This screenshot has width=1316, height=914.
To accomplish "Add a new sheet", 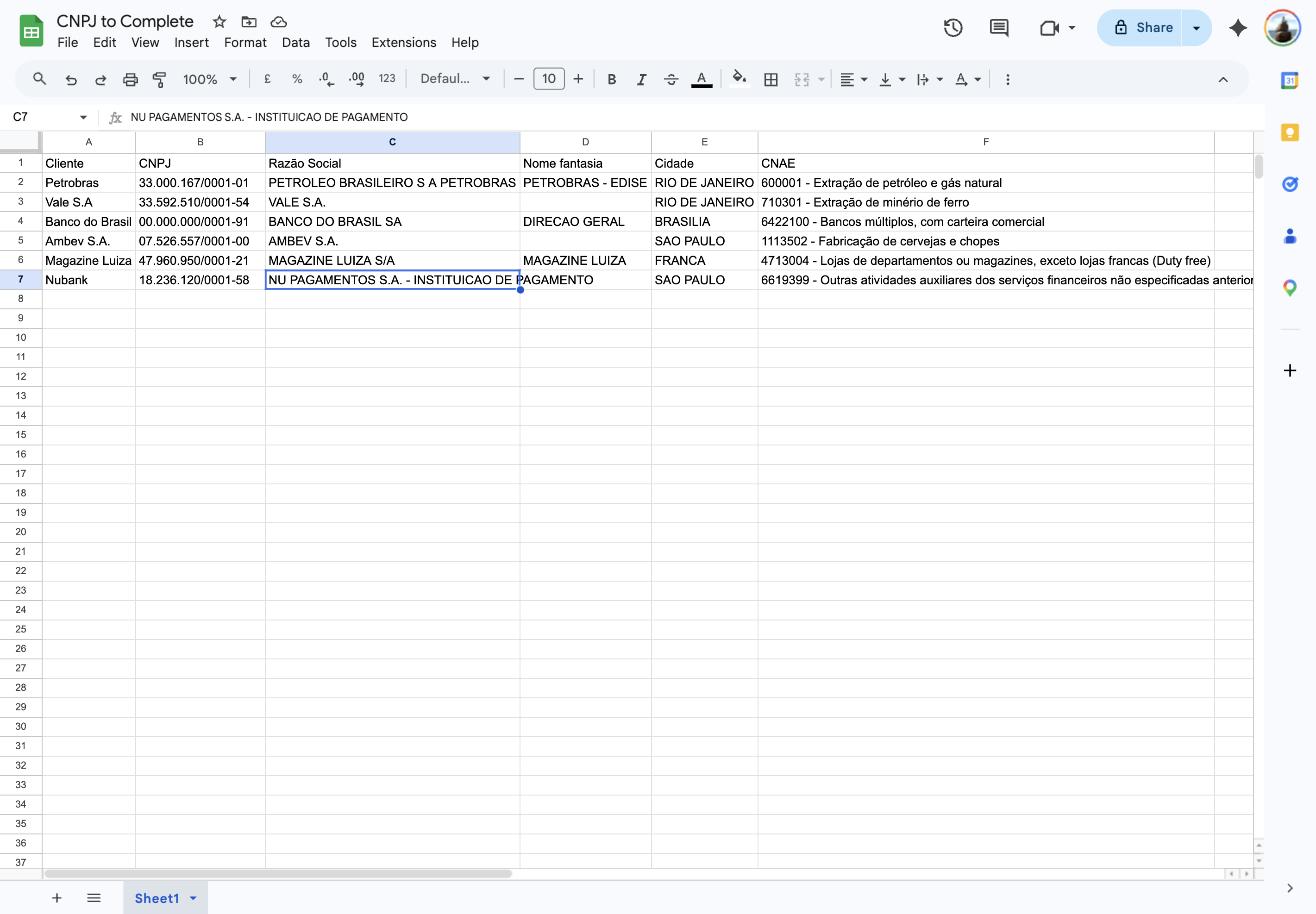I will 57,898.
